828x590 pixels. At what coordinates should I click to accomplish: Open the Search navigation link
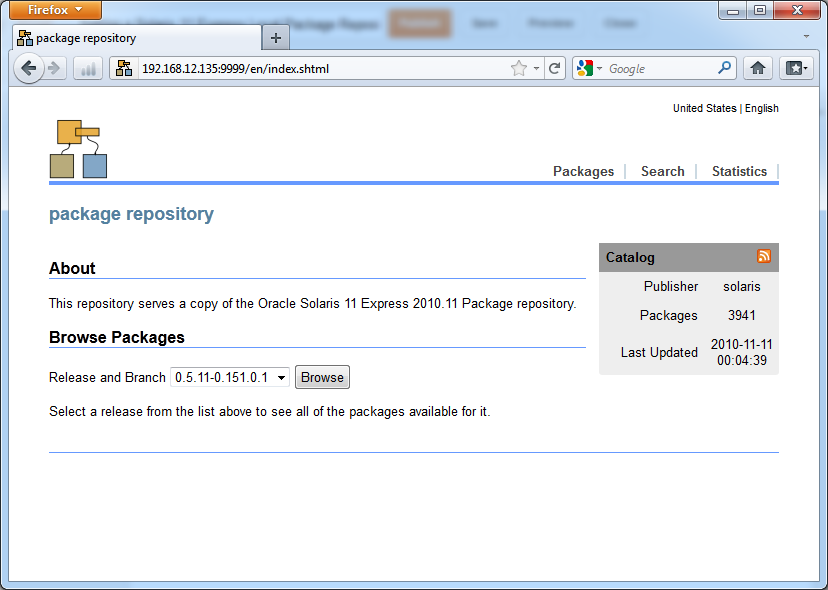click(x=662, y=171)
